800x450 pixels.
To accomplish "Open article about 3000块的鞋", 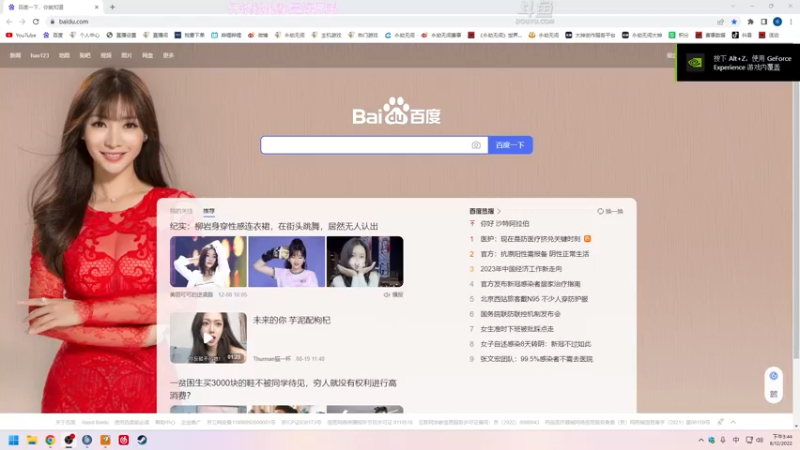I will click(x=283, y=389).
